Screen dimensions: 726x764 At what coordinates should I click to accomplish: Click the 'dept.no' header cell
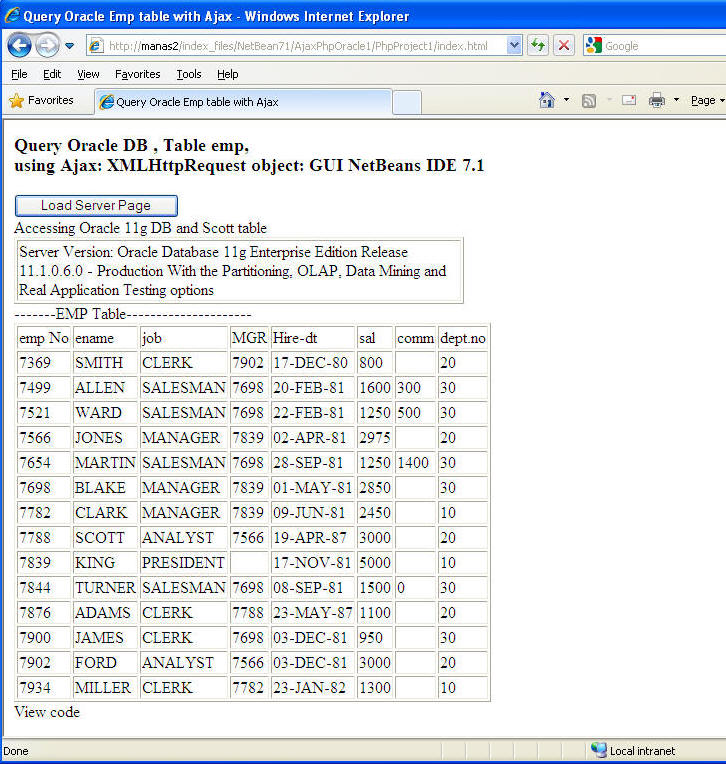[x=463, y=338]
